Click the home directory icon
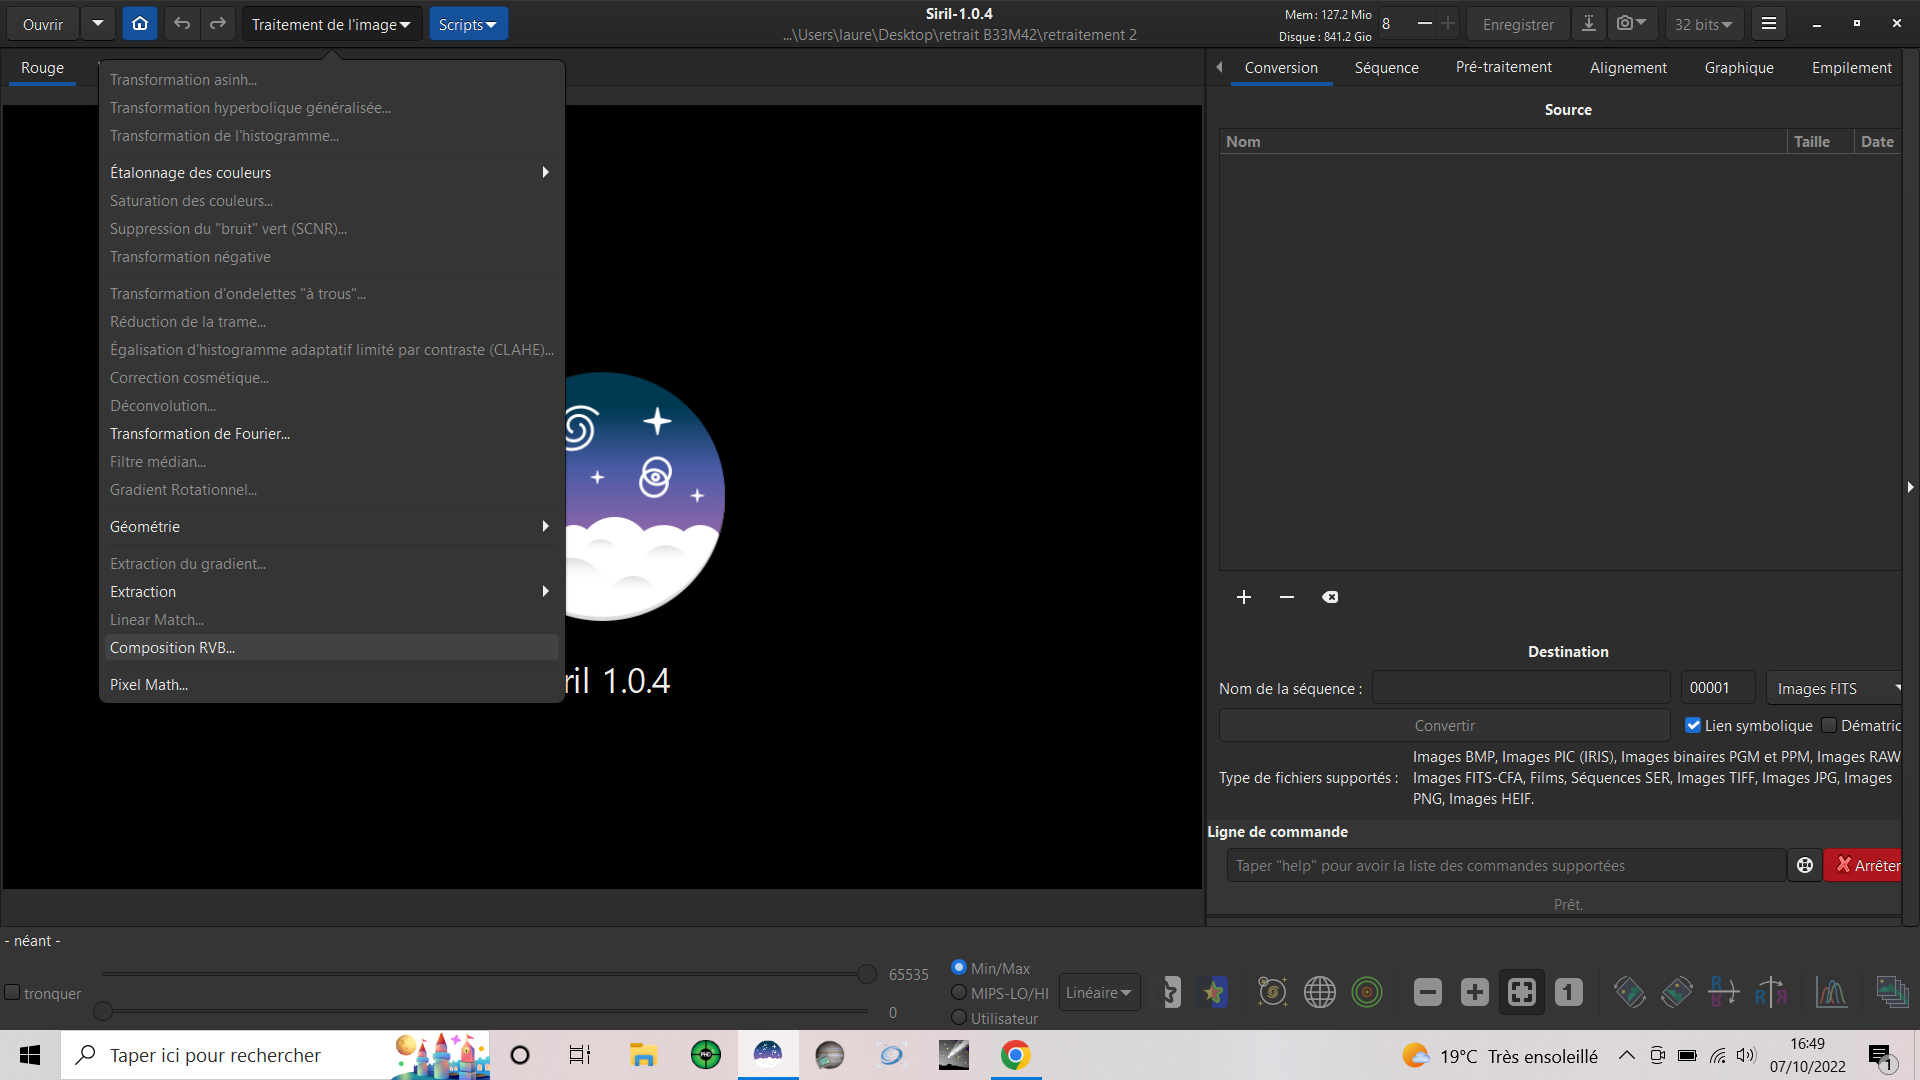Image resolution: width=1920 pixels, height=1080 pixels. [x=140, y=24]
